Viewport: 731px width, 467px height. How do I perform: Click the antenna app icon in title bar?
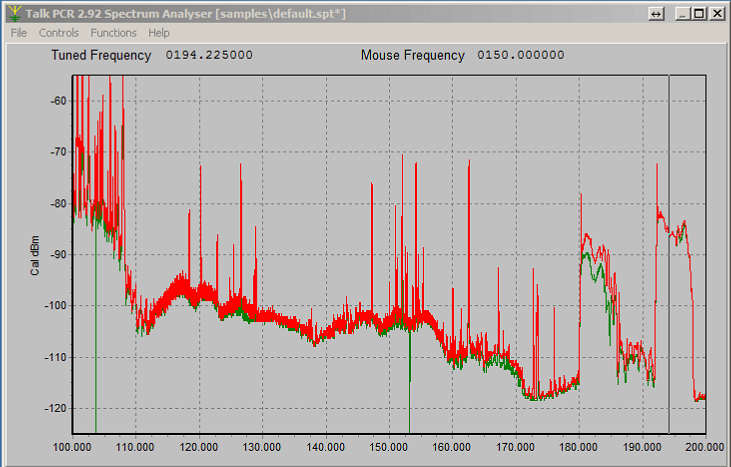[15, 14]
